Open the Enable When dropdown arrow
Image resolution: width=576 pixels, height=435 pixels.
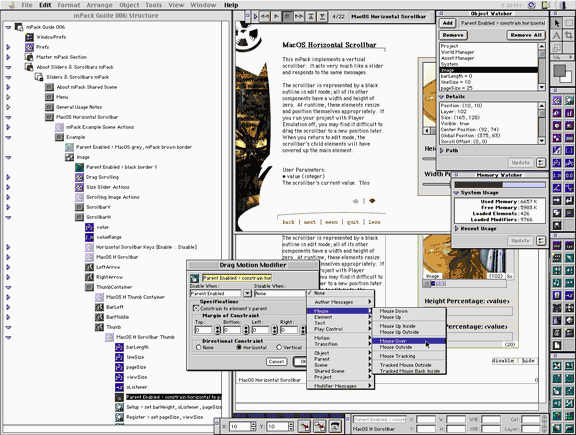point(247,293)
